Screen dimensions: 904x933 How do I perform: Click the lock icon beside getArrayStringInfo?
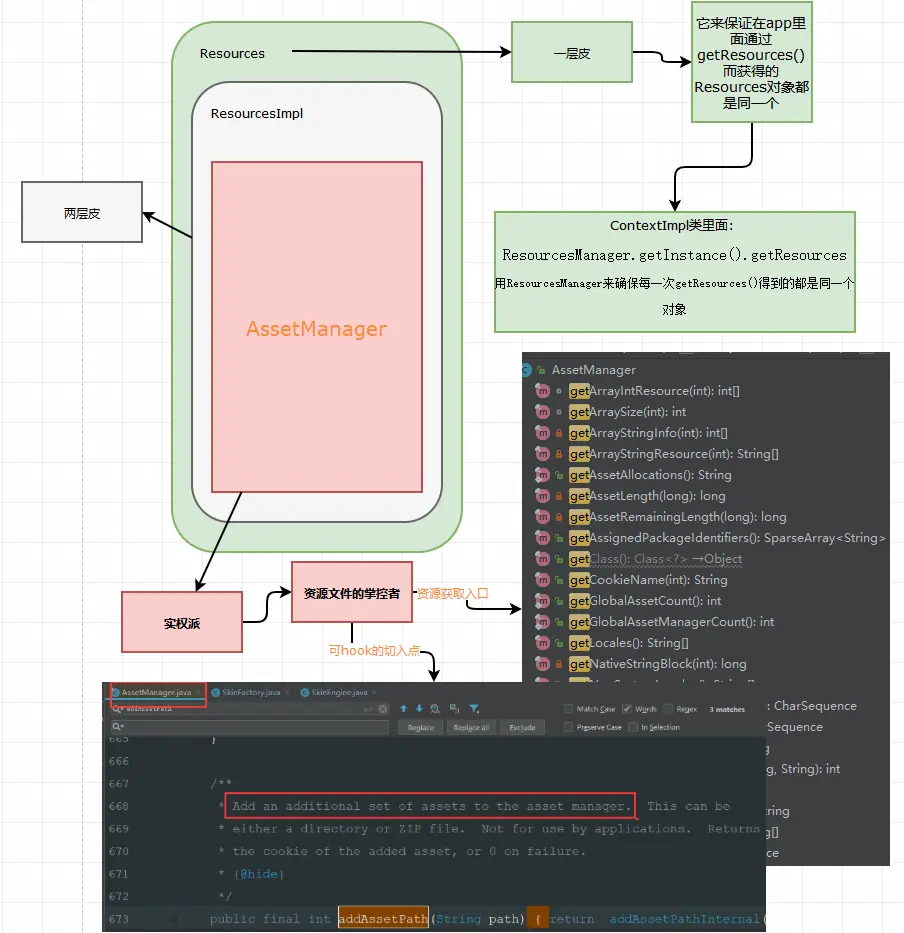(559, 433)
